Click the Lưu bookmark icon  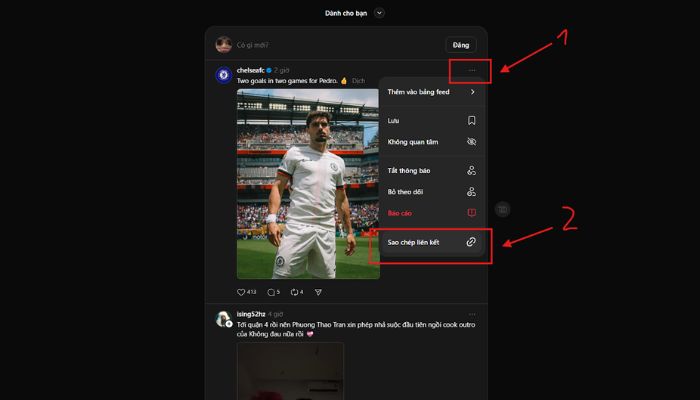click(x=471, y=121)
